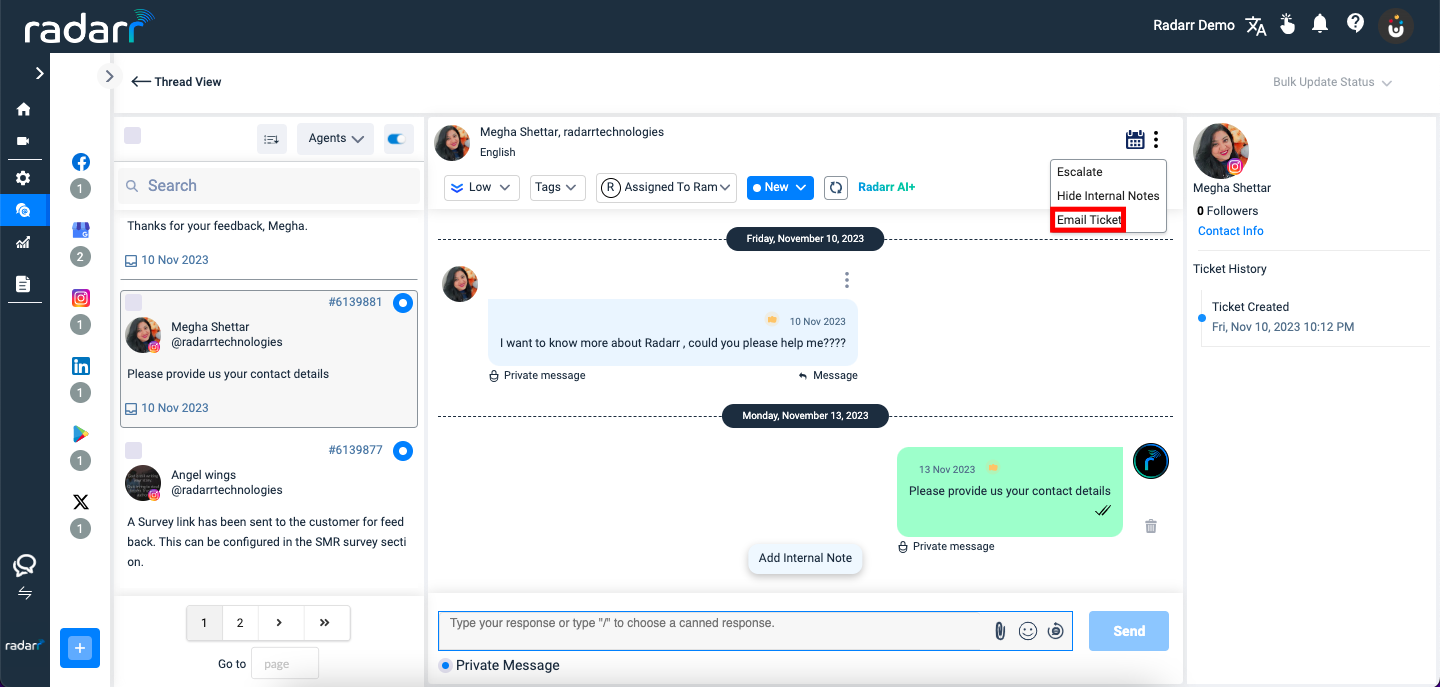Viewport: 1440px width, 687px height.
Task: Open Radarr AI+ assistant
Action: tap(886, 187)
